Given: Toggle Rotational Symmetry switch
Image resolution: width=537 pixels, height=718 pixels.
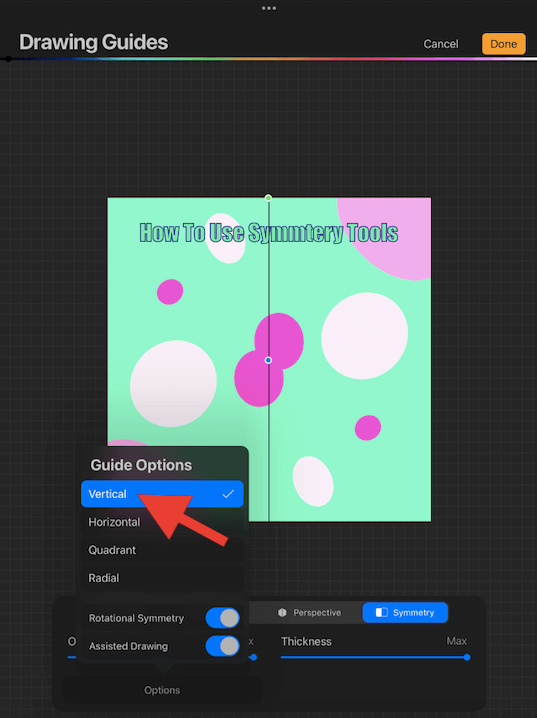Looking at the screenshot, I should coord(222,618).
